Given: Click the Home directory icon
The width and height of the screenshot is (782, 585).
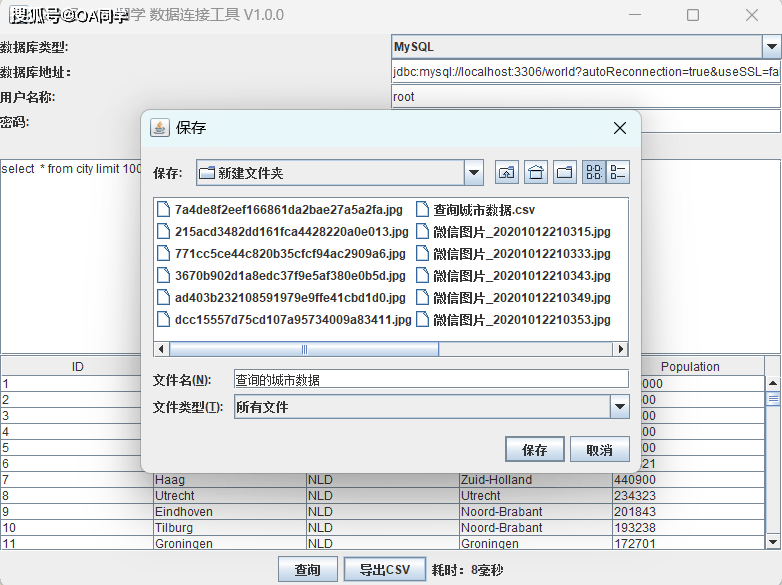Looking at the screenshot, I should coord(536,172).
